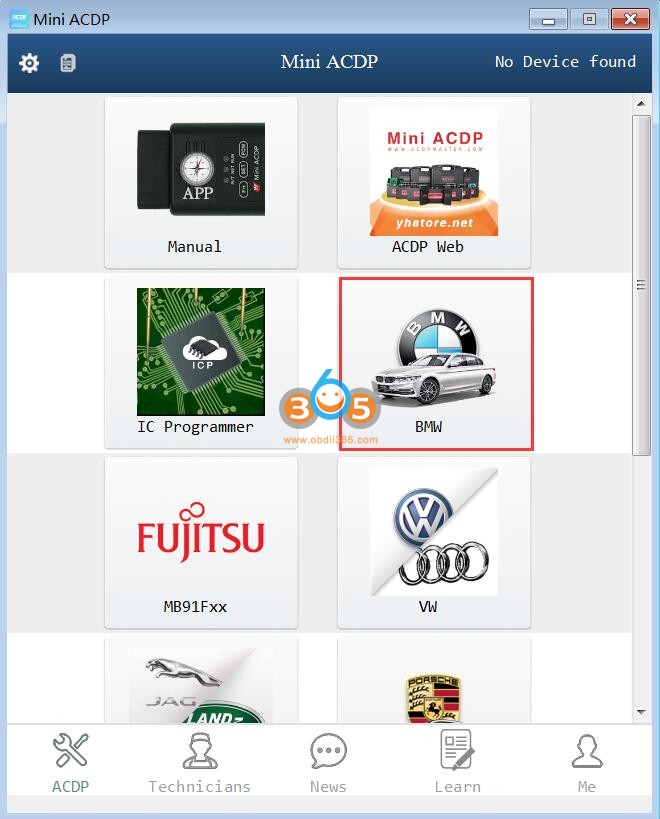Viewport: 660px width, 819px height.
Task: Click the scrollbar up arrow
Action: [641, 104]
